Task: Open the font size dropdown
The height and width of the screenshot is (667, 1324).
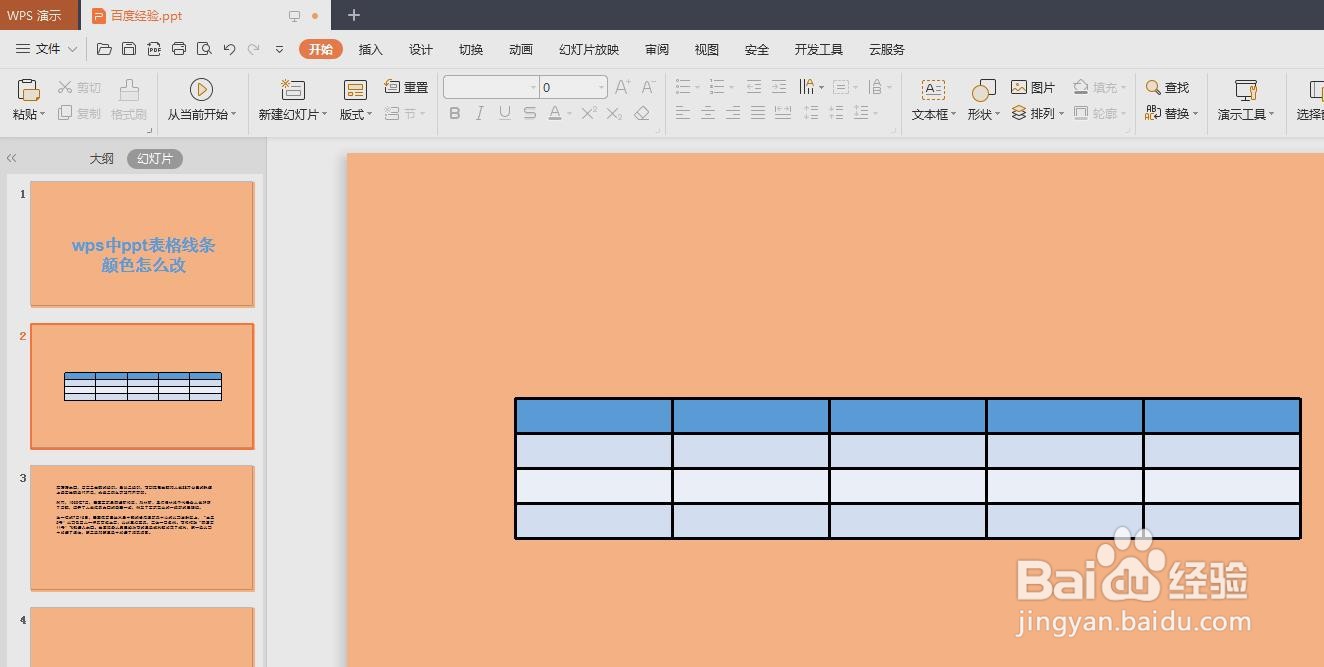Action: click(601, 88)
